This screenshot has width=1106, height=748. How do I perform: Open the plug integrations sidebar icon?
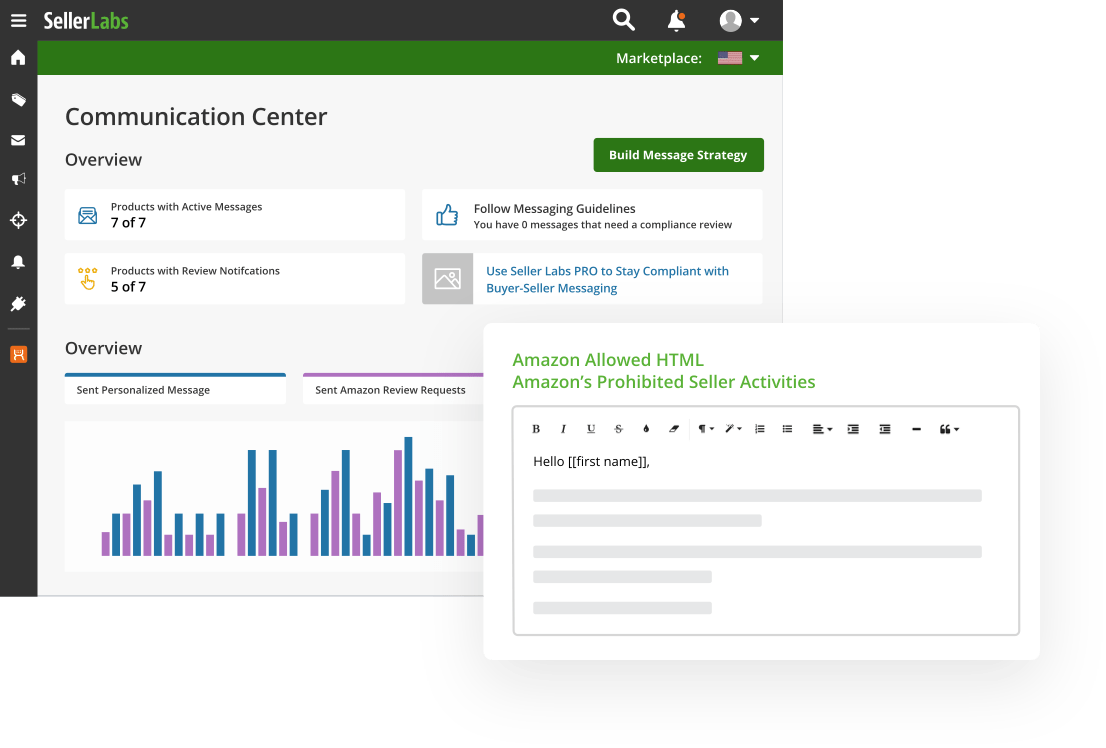[18, 303]
